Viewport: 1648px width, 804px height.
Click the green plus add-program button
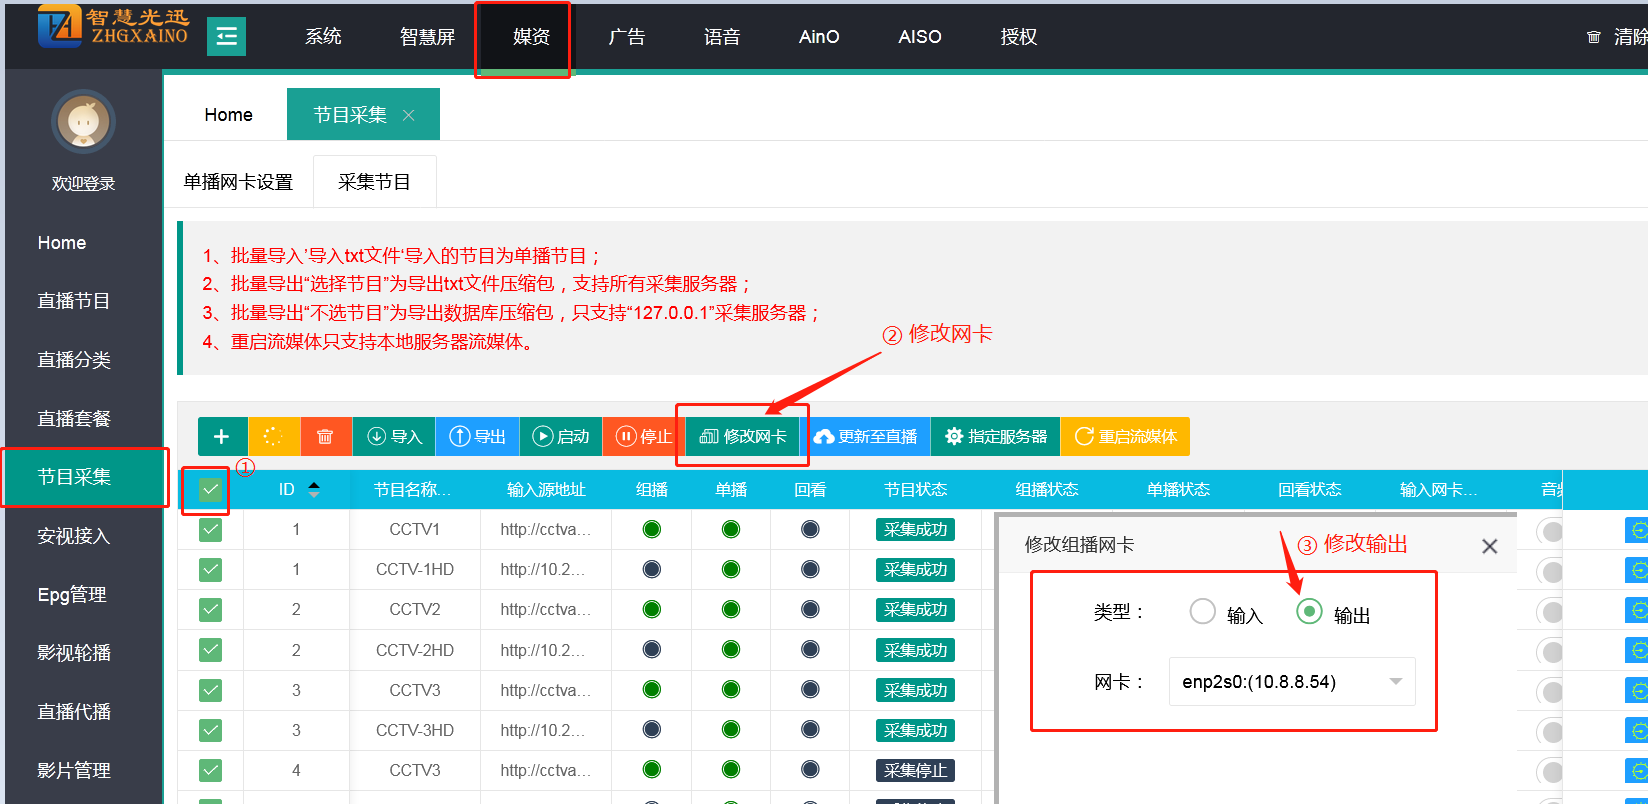pyautogui.click(x=222, y=437)
